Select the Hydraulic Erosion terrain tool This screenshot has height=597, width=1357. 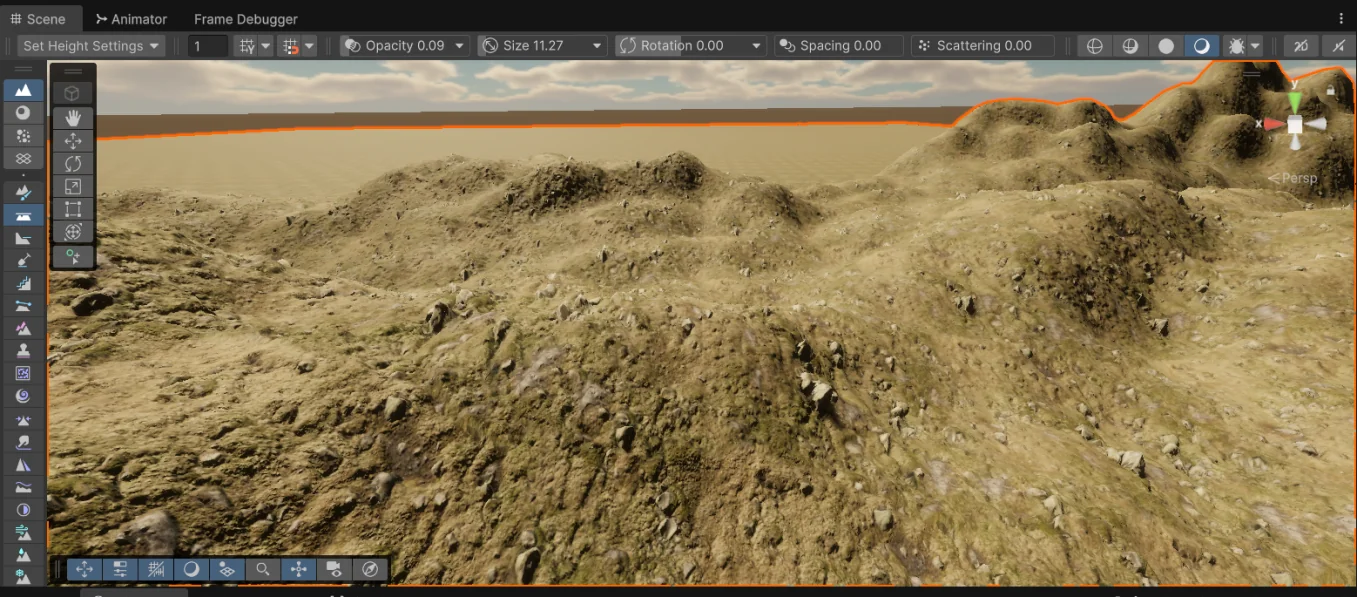point(24,556)
